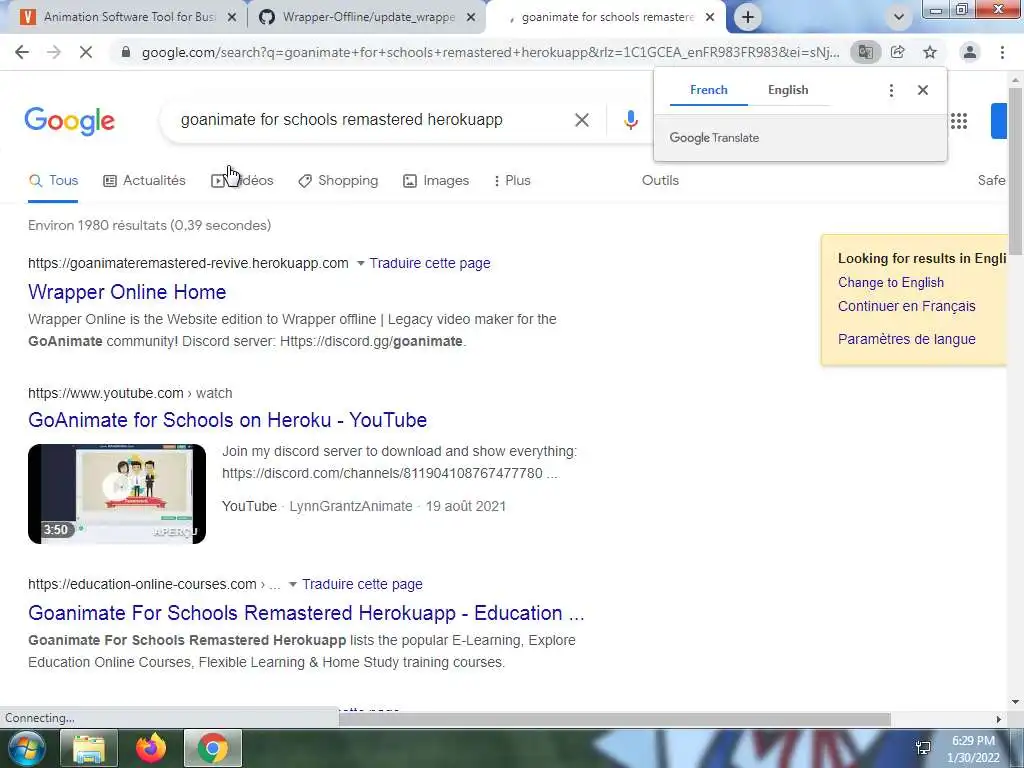Stop loading the page
The height and width of the screenshot is (768, 1024).
tap(86, 52)
